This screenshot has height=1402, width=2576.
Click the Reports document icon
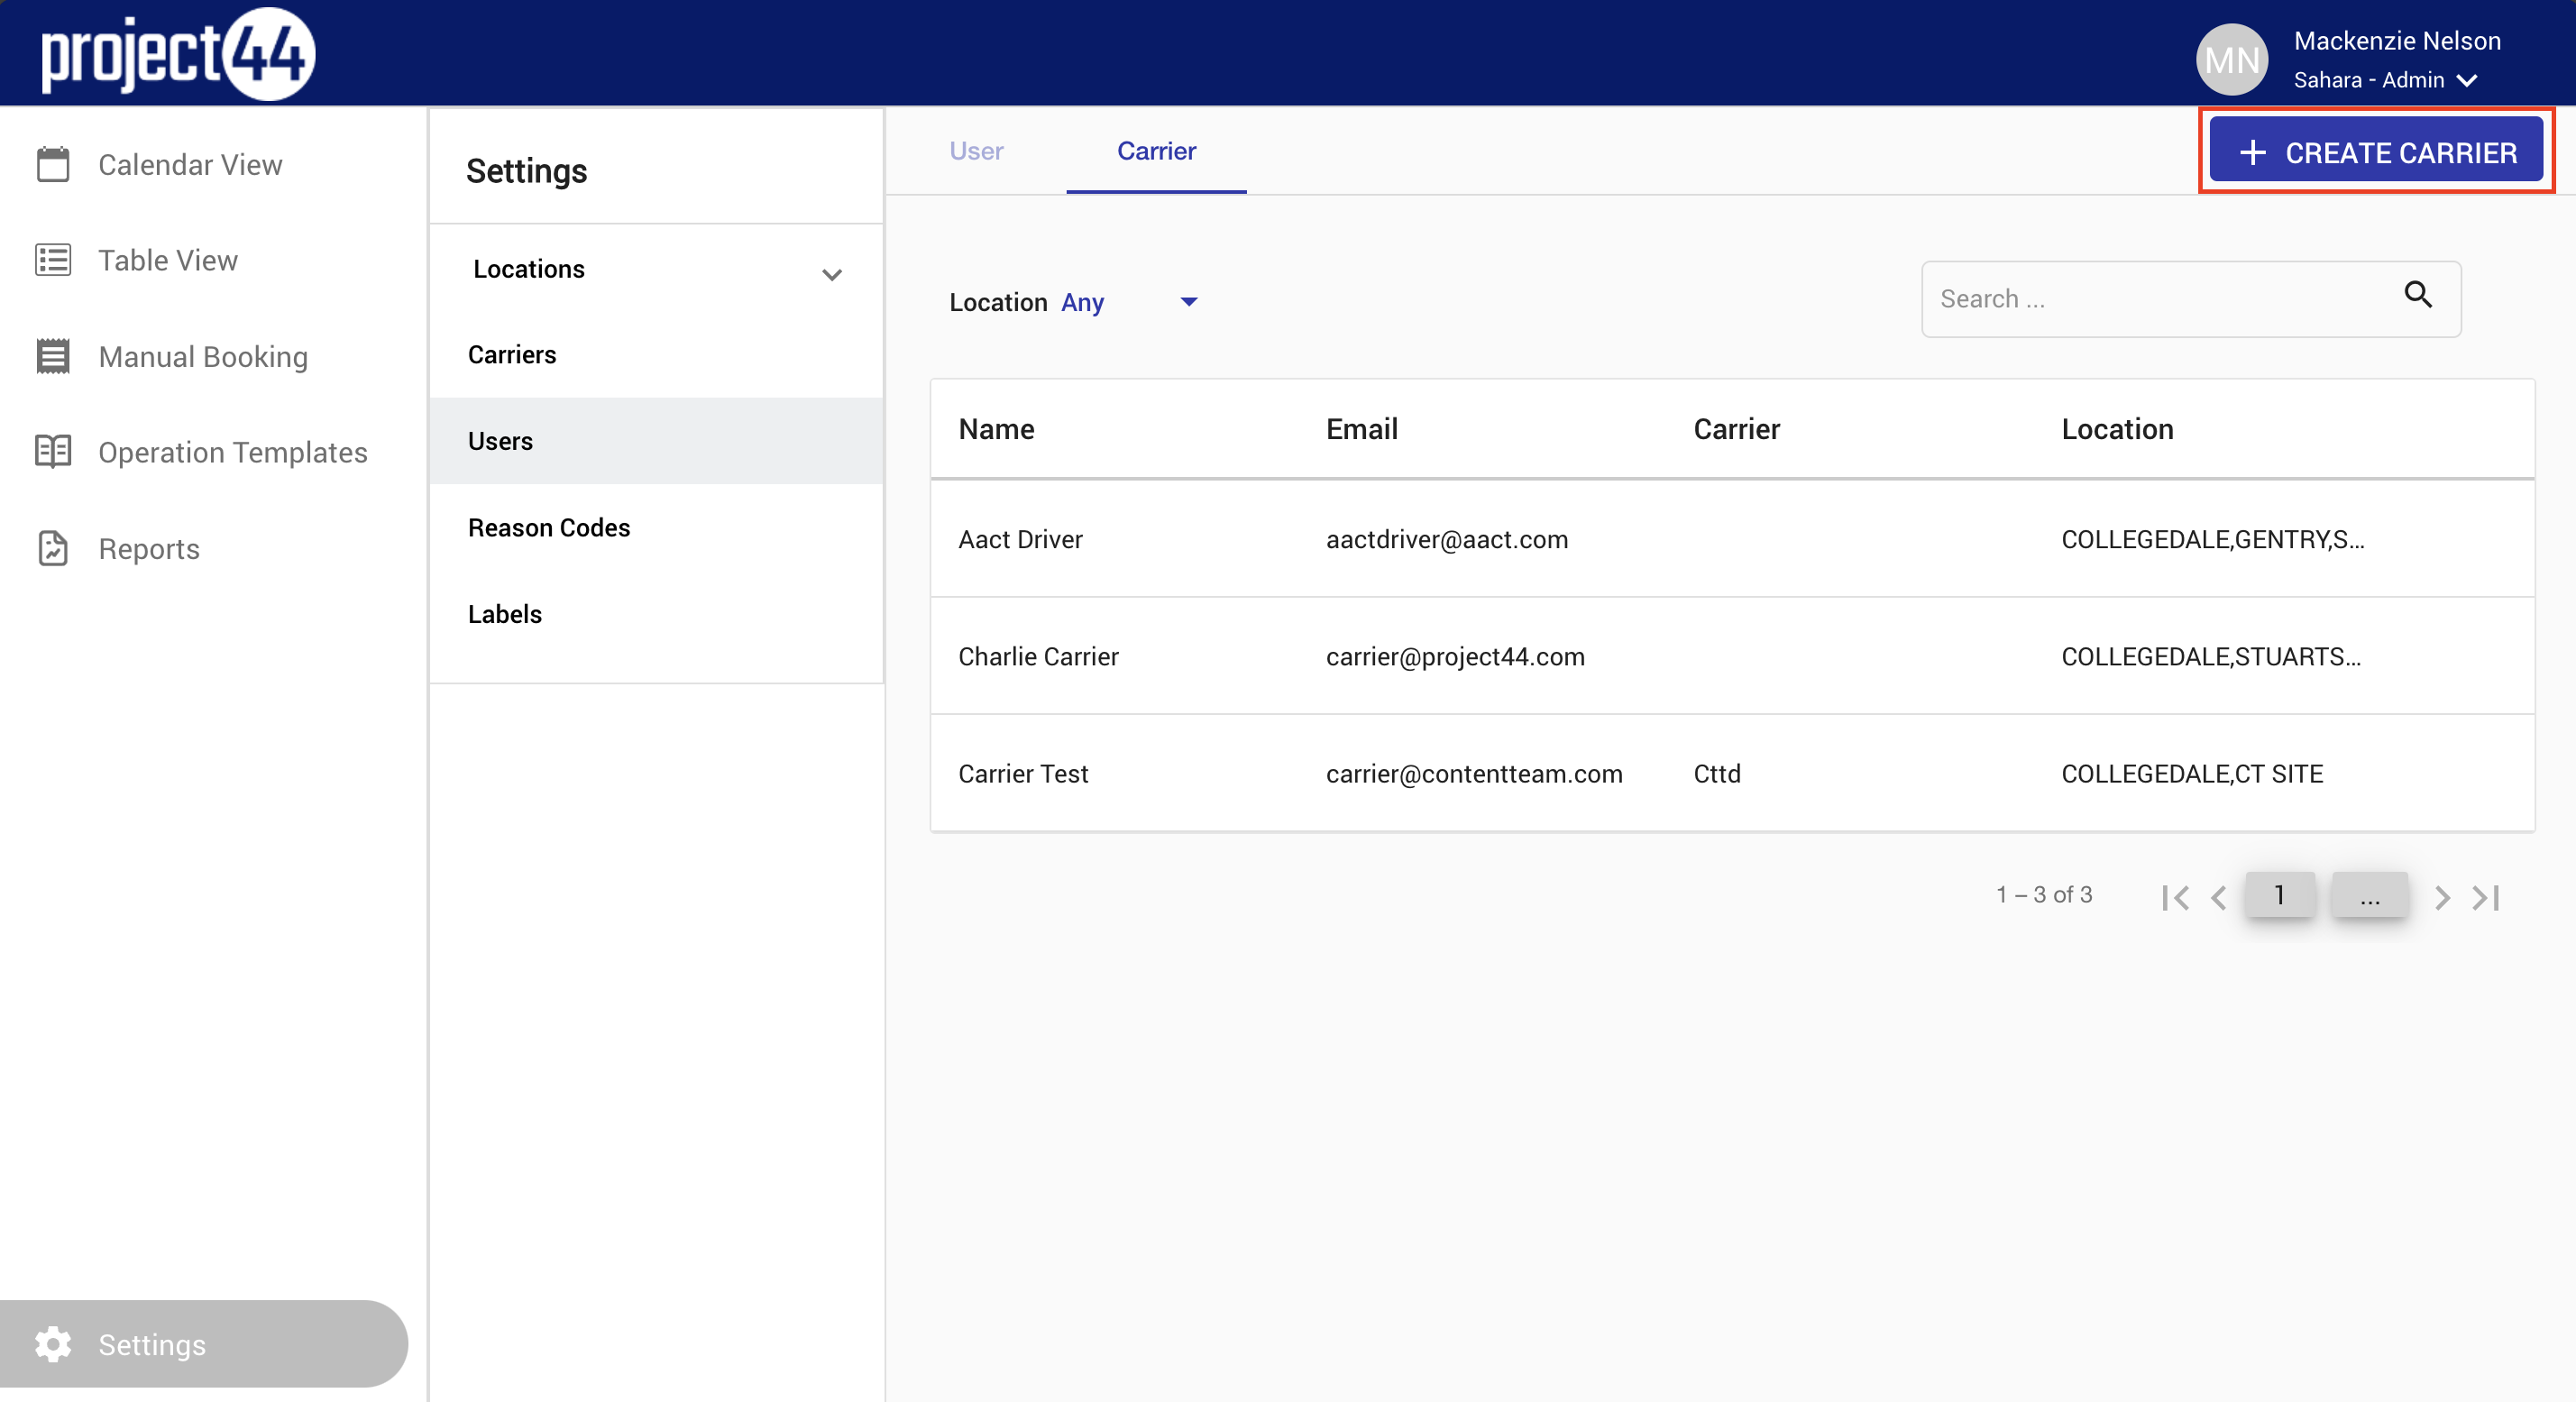[53, 548]
